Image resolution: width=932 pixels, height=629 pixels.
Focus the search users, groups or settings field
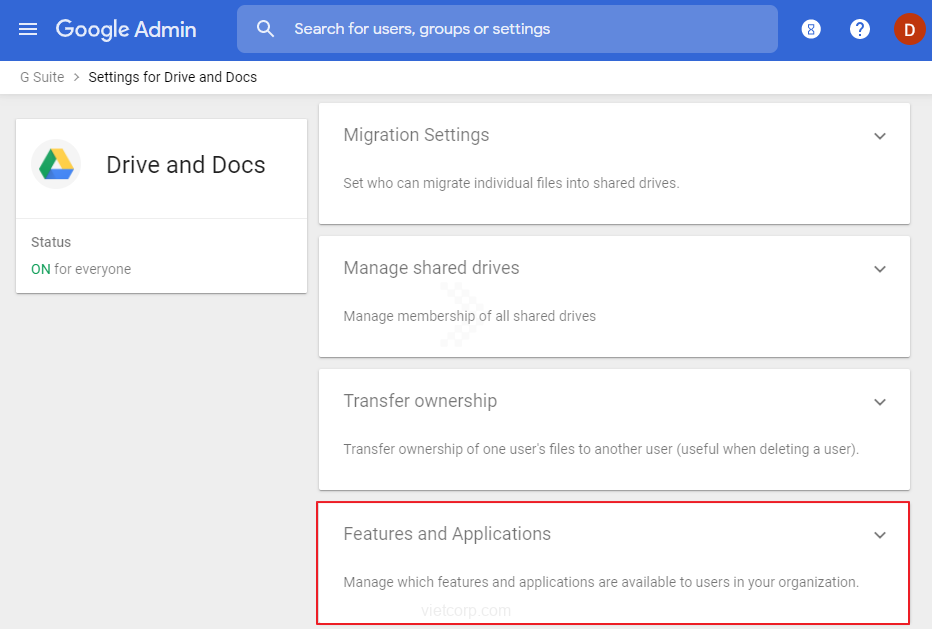520,29
